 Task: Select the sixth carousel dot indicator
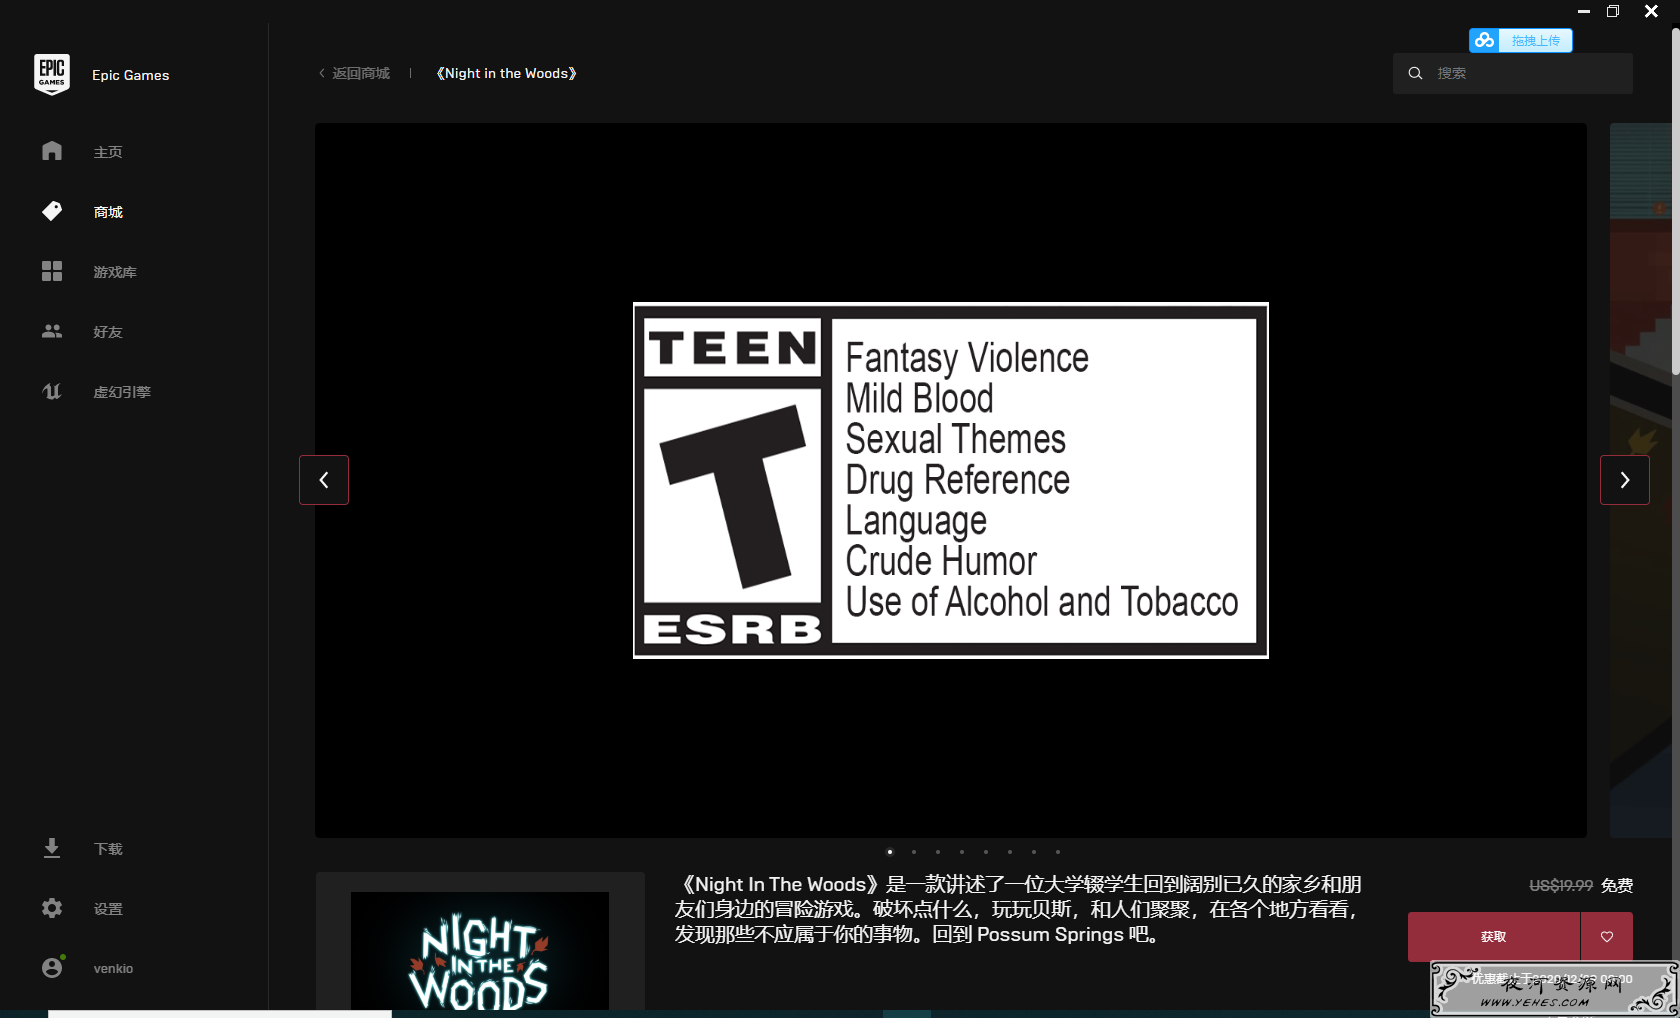pyautogui.click(x=1010, y=852)
